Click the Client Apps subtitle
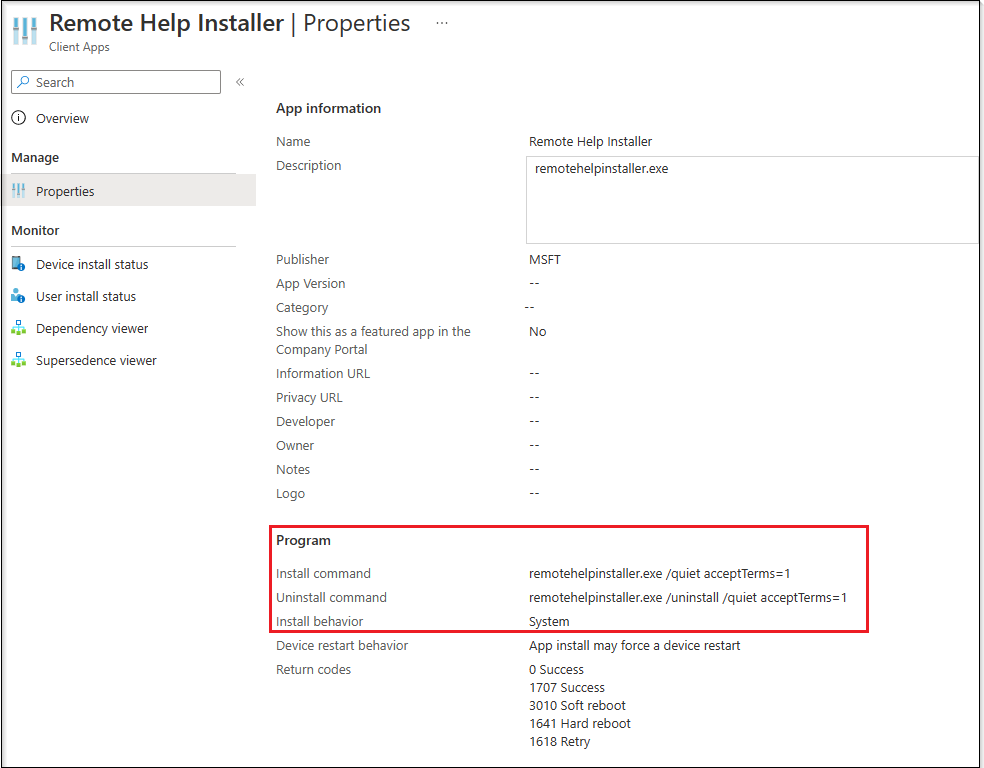Viewport: 984px width, 768px height. (79, 47)
